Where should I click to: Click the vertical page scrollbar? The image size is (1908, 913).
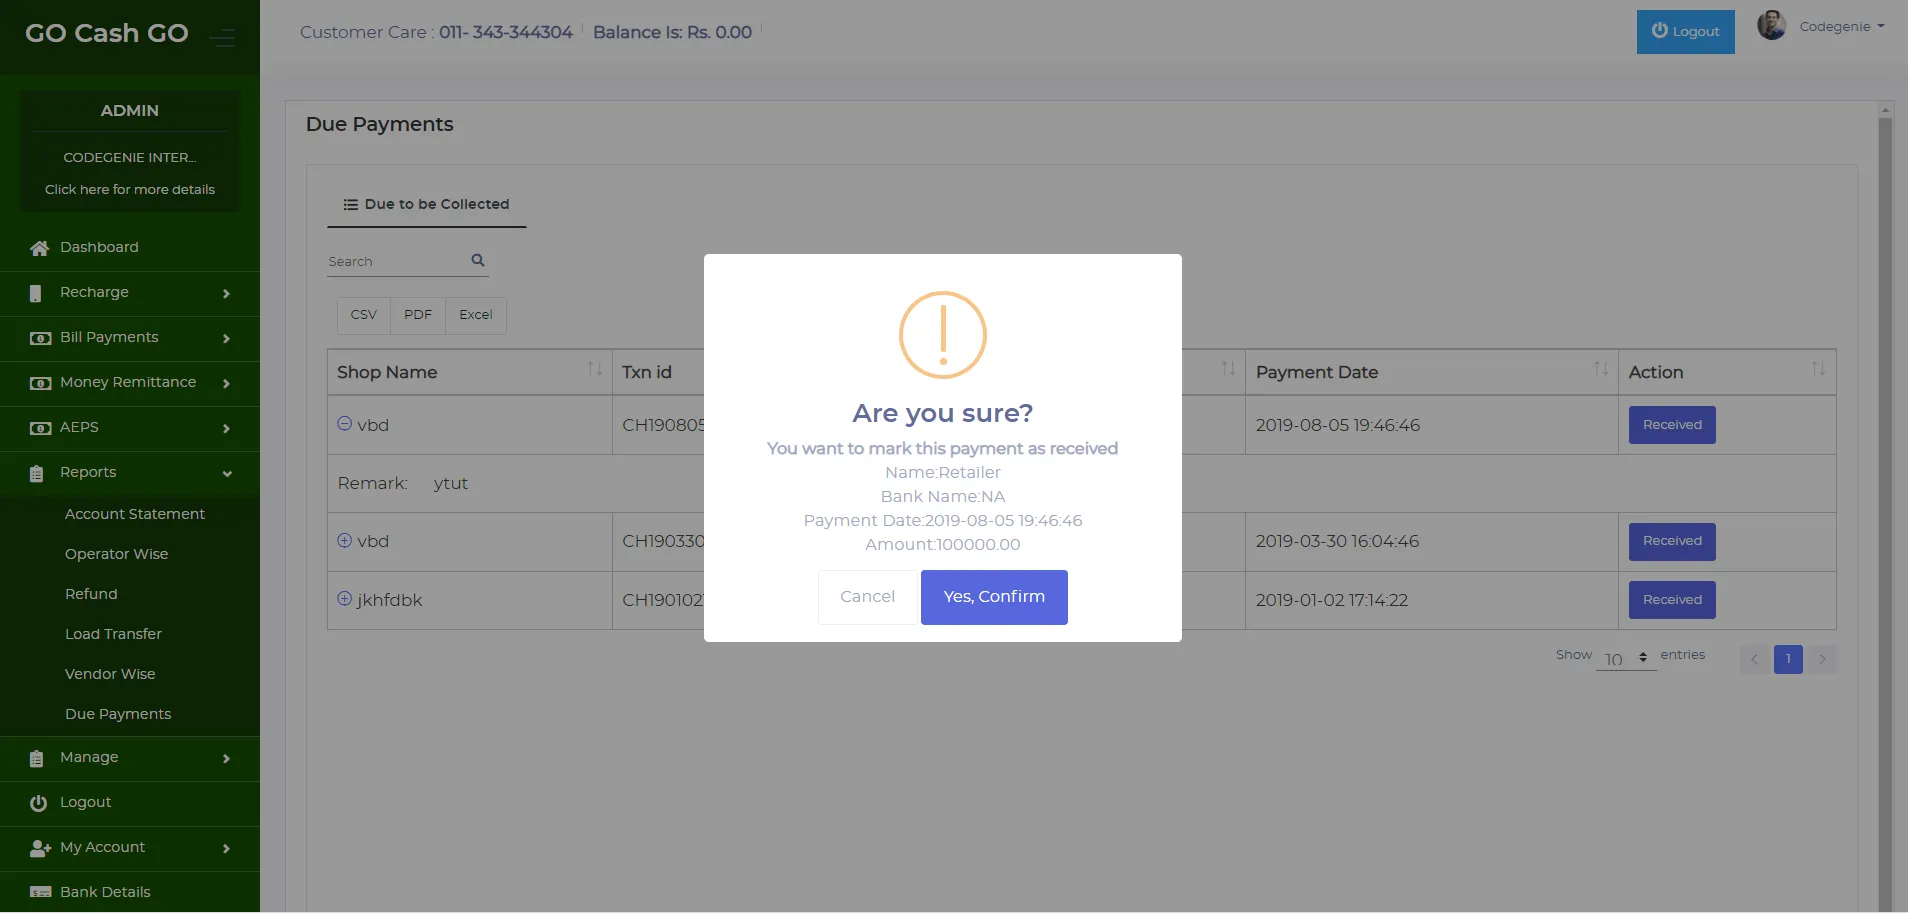(1885, 500)
